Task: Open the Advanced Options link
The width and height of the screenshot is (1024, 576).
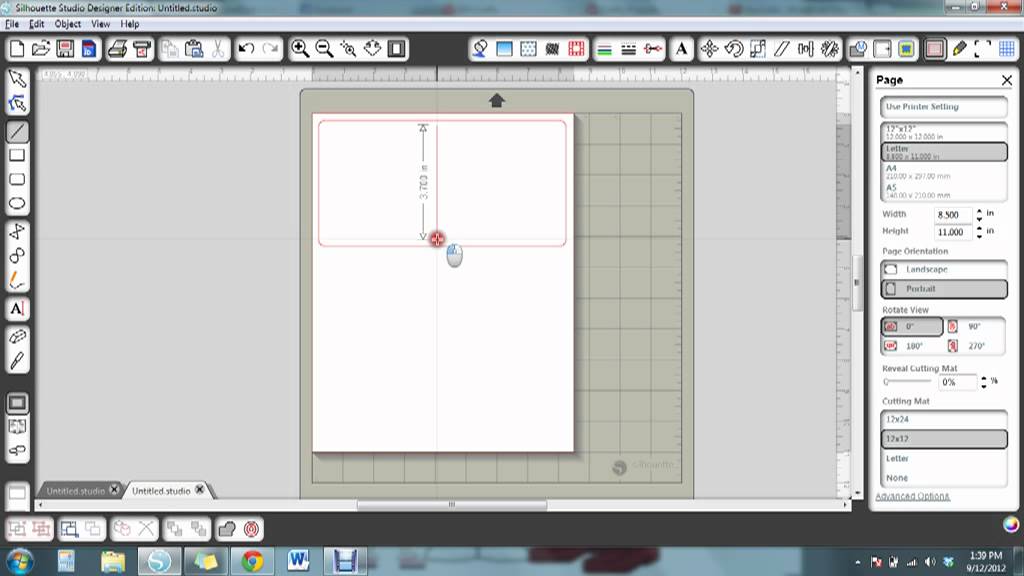Action: click(x=912, y=496)
